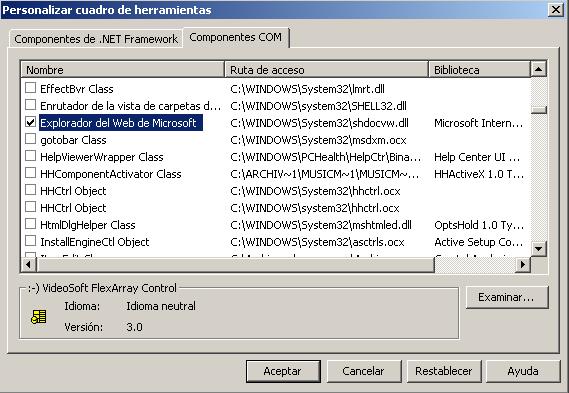
Task: Switch to Componentes de .NET Framework tab
Action: pos(96,39)
